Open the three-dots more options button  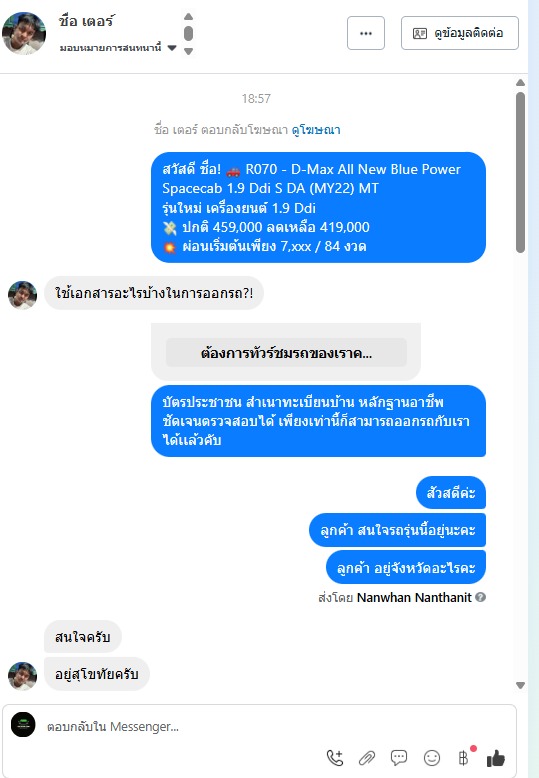point(366,33)
